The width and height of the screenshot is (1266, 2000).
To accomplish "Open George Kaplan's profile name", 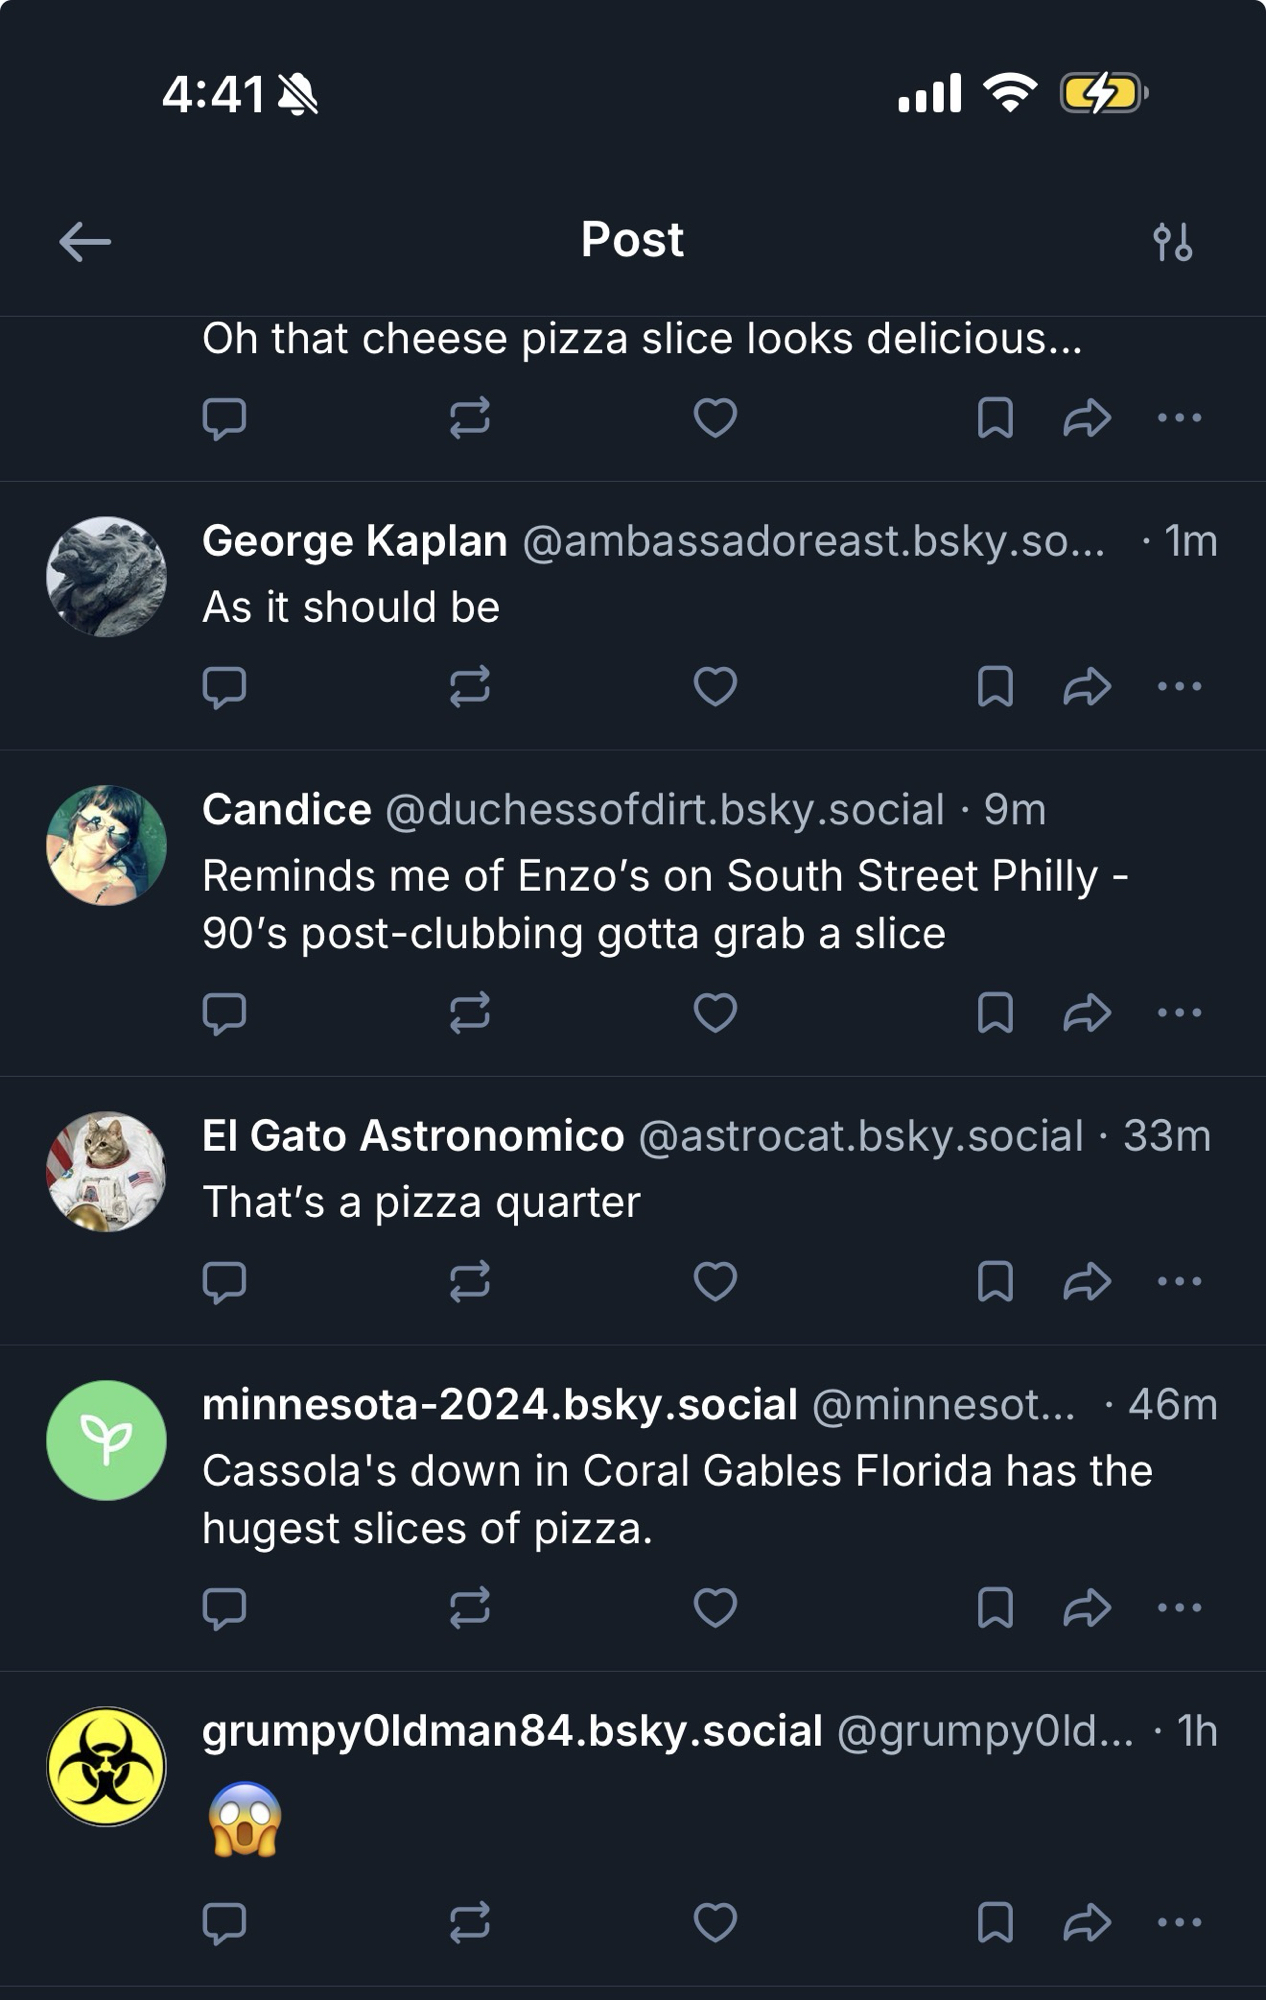I will tap(355, 541).
